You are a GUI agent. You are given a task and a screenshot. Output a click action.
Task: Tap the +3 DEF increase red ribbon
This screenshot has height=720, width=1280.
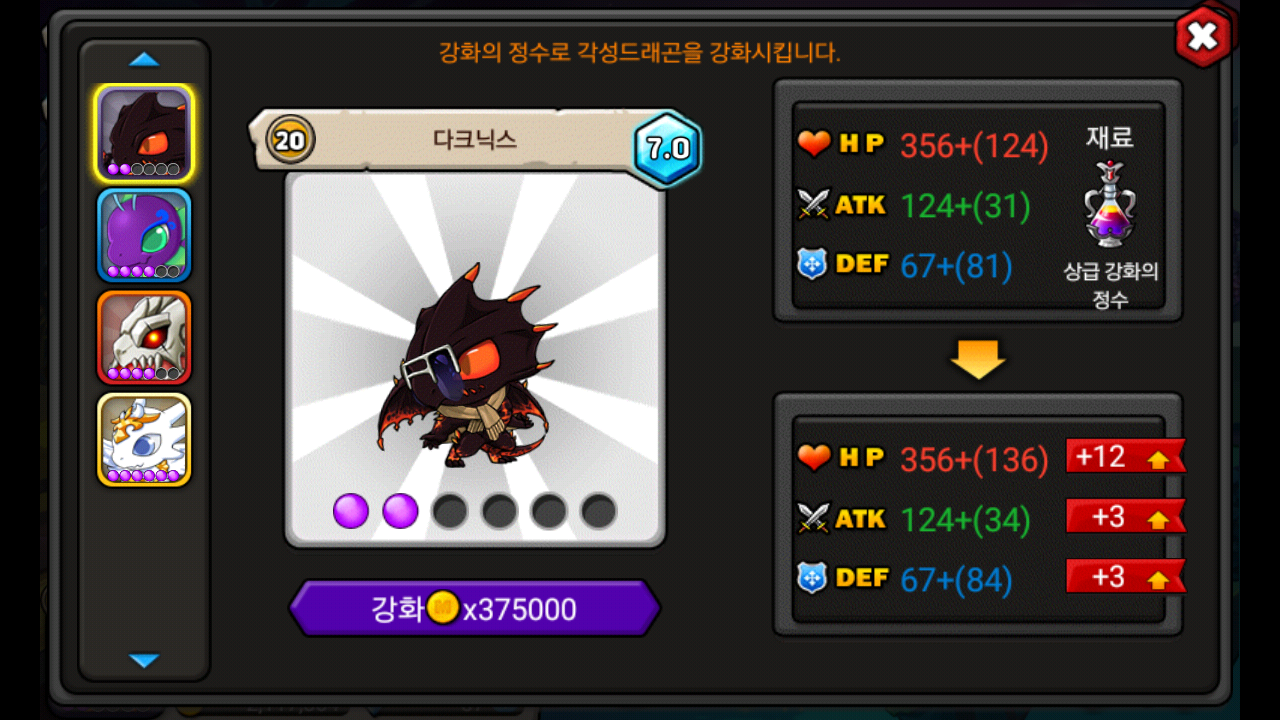coord(1125,576)
